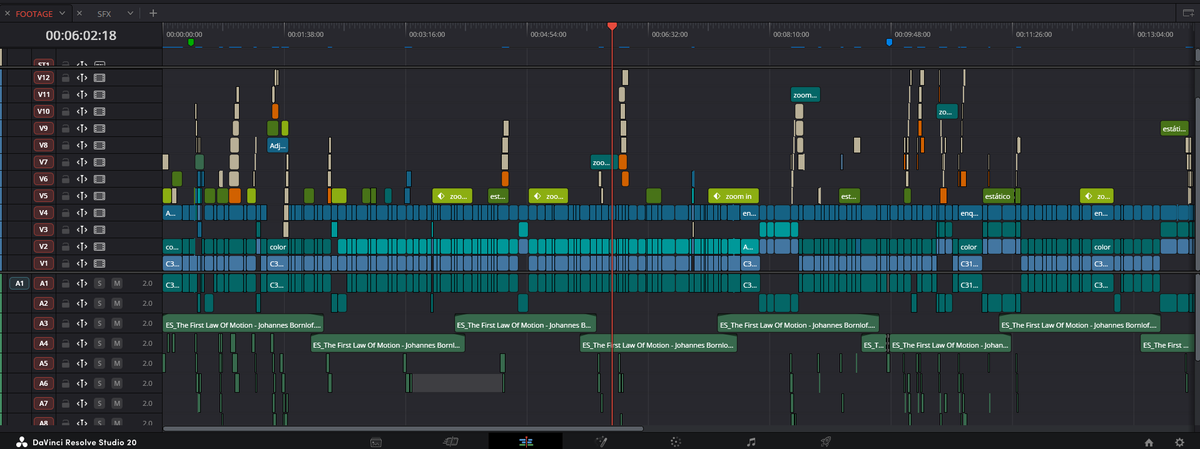1200x449 pixels.
Task: Toggle auto-select on audio track A1
Action: point(82,284)
